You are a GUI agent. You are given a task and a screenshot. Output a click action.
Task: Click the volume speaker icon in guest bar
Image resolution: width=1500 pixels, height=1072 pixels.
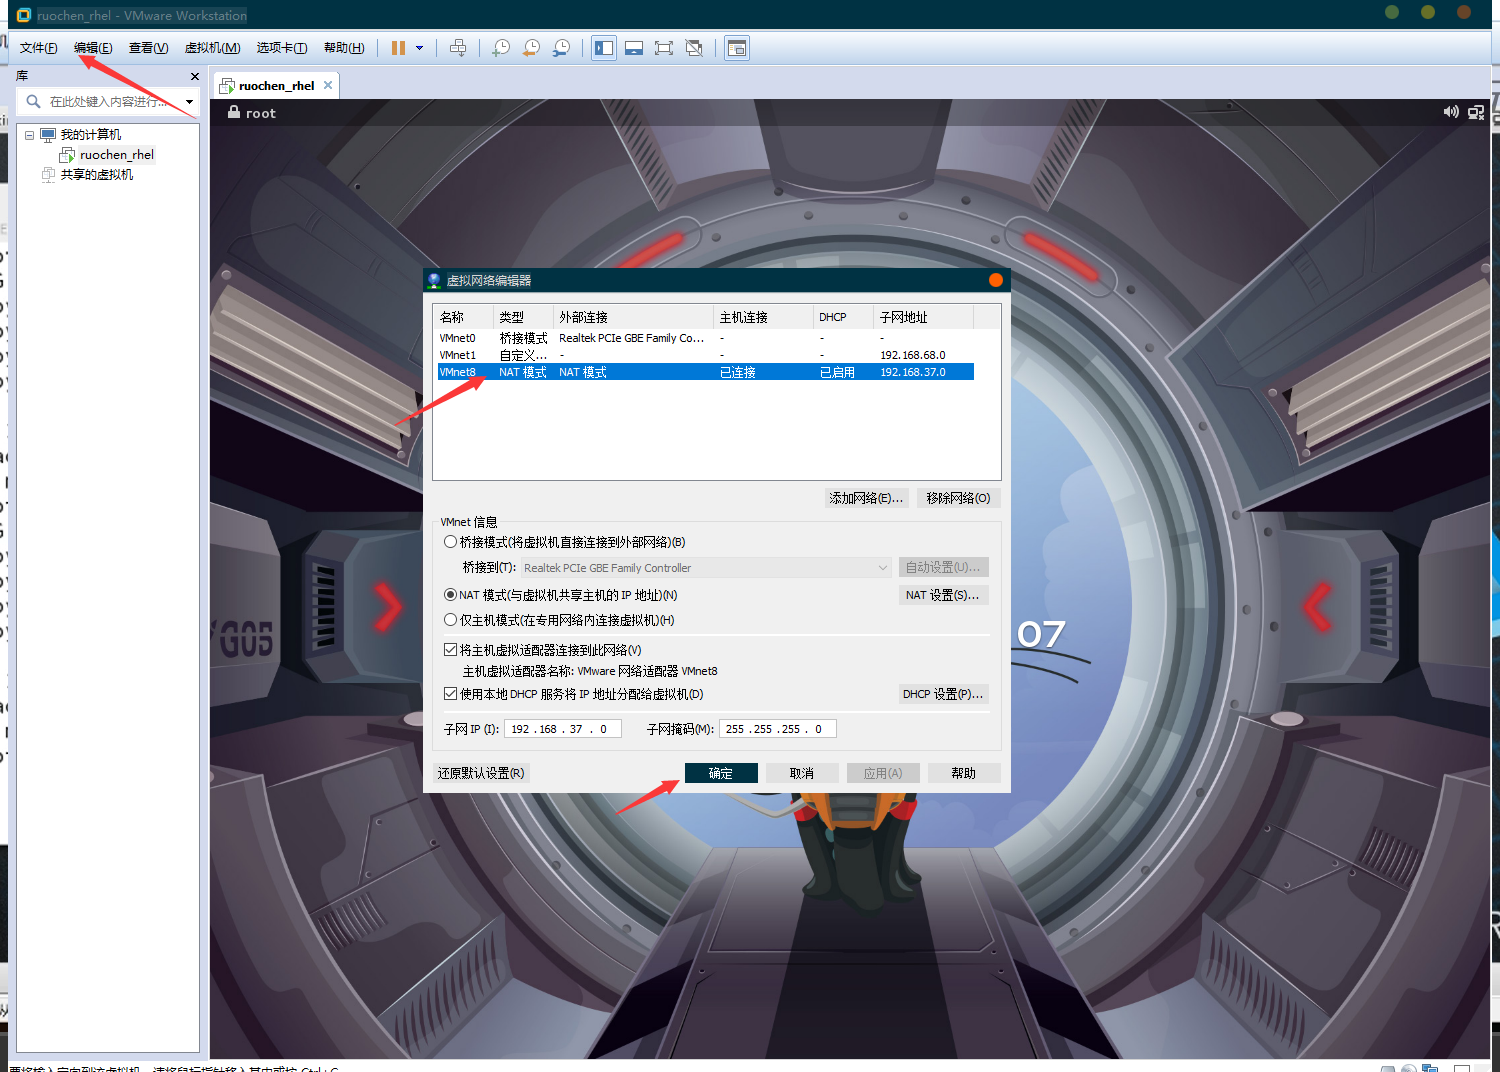[x=1451, y=112]
